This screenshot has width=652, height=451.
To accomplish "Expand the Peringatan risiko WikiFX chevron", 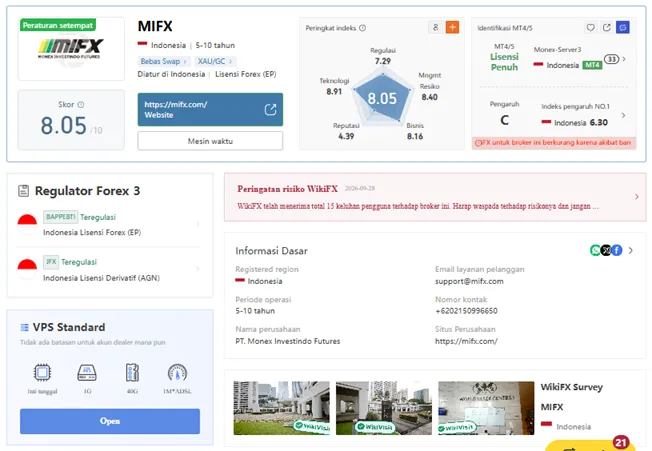I will coord(637,197).
